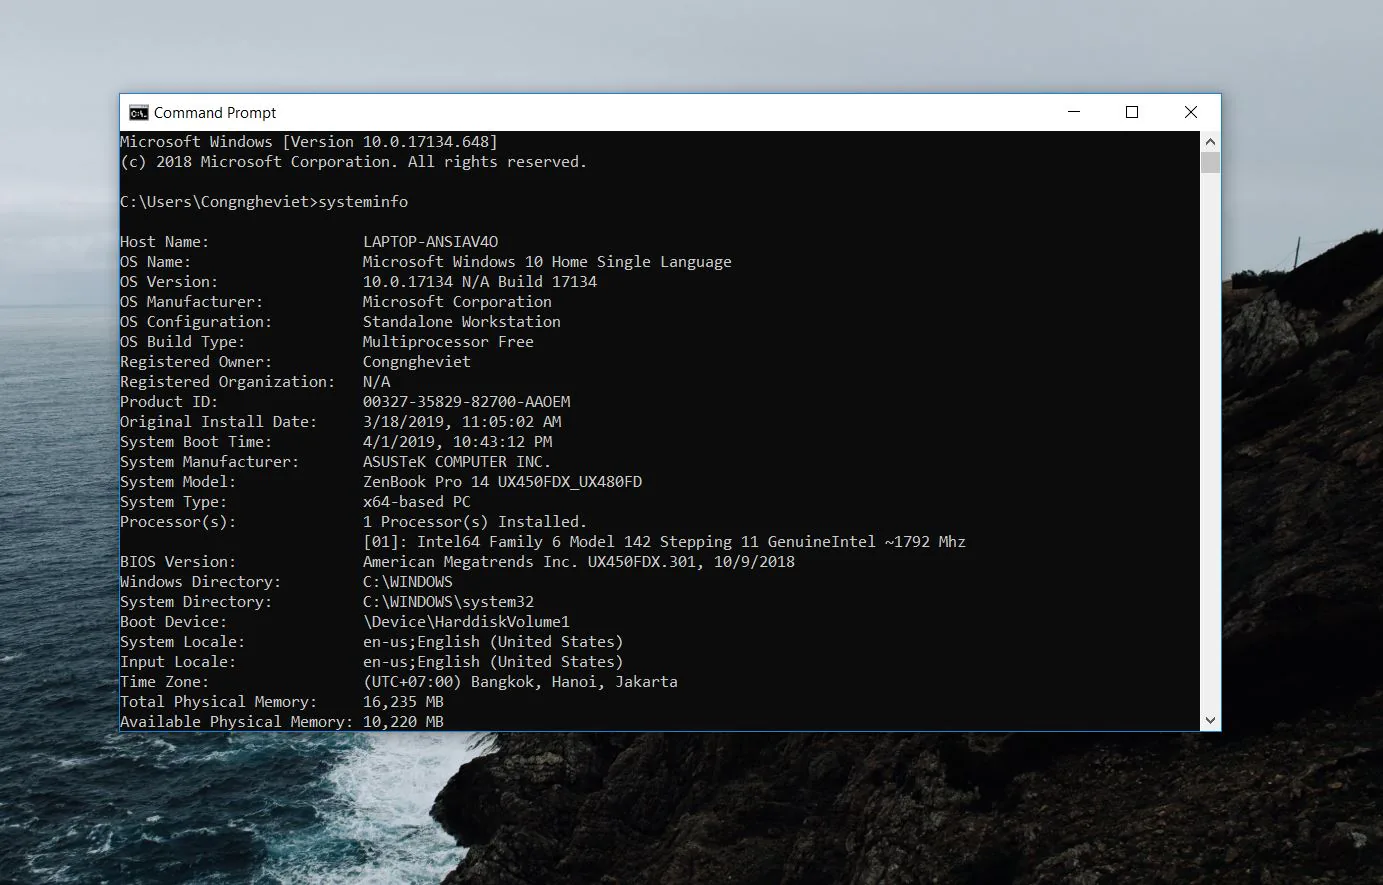Click the 'Registered Organization:' label
This screenshot has height=885, width=1383.
point(228,382)
